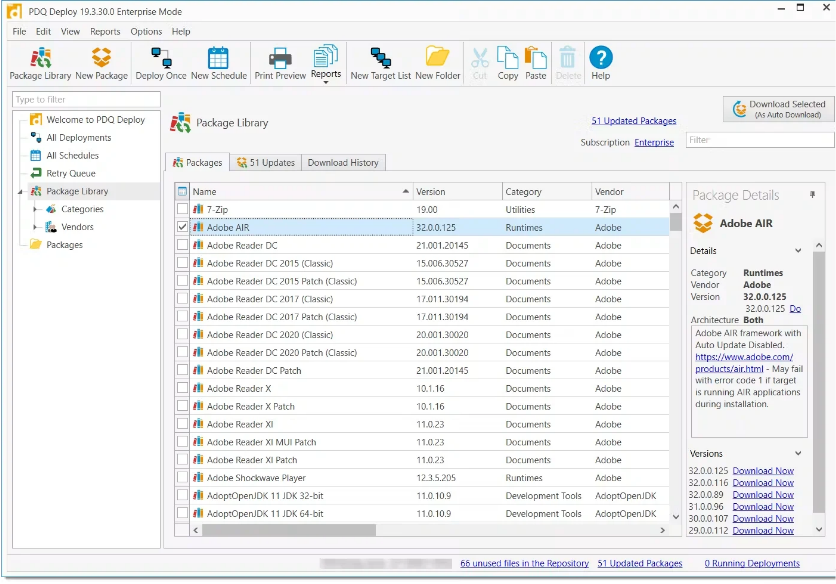The height and width of the screenshot is (584, 836).
Task: Click 0 Running Deployments status link
Action: pyautogui.click(x=752, y=563)
